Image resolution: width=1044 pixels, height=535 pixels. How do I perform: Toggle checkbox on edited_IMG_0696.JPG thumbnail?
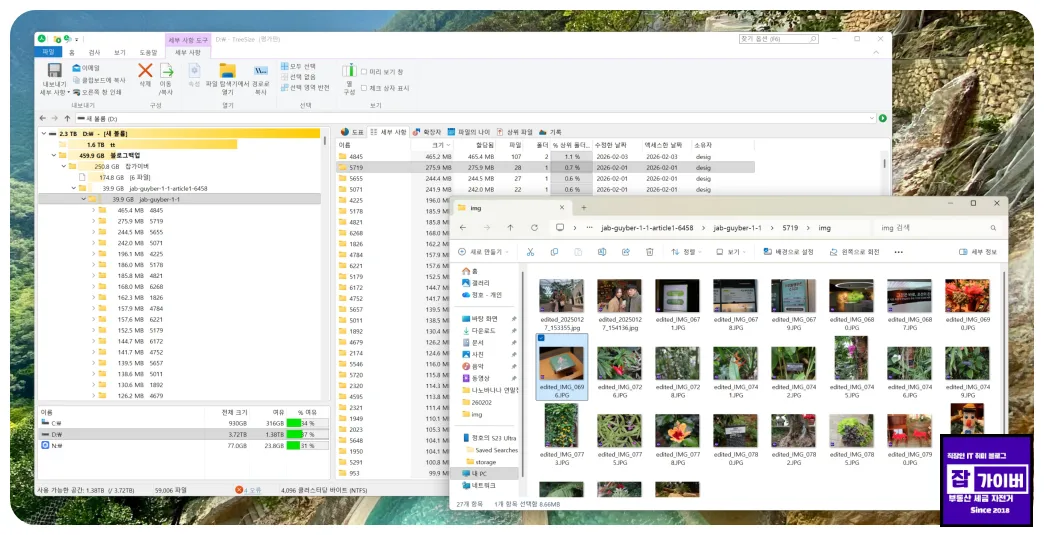[541, 338]
